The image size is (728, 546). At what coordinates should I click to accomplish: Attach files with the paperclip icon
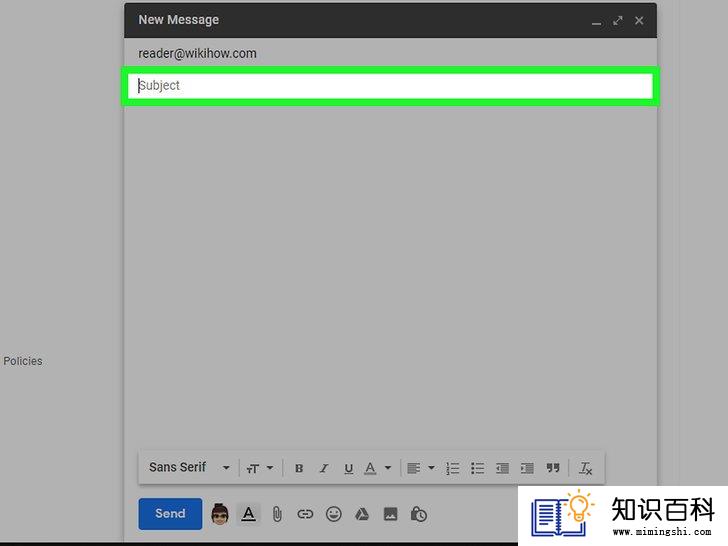click(277, 514)
